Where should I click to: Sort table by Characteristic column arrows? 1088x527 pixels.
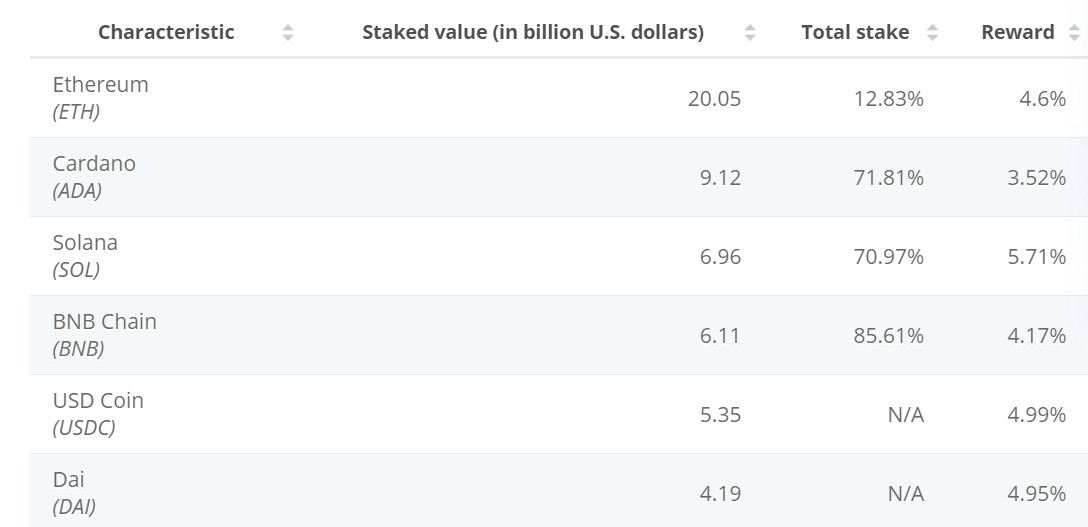pos(288,33)
